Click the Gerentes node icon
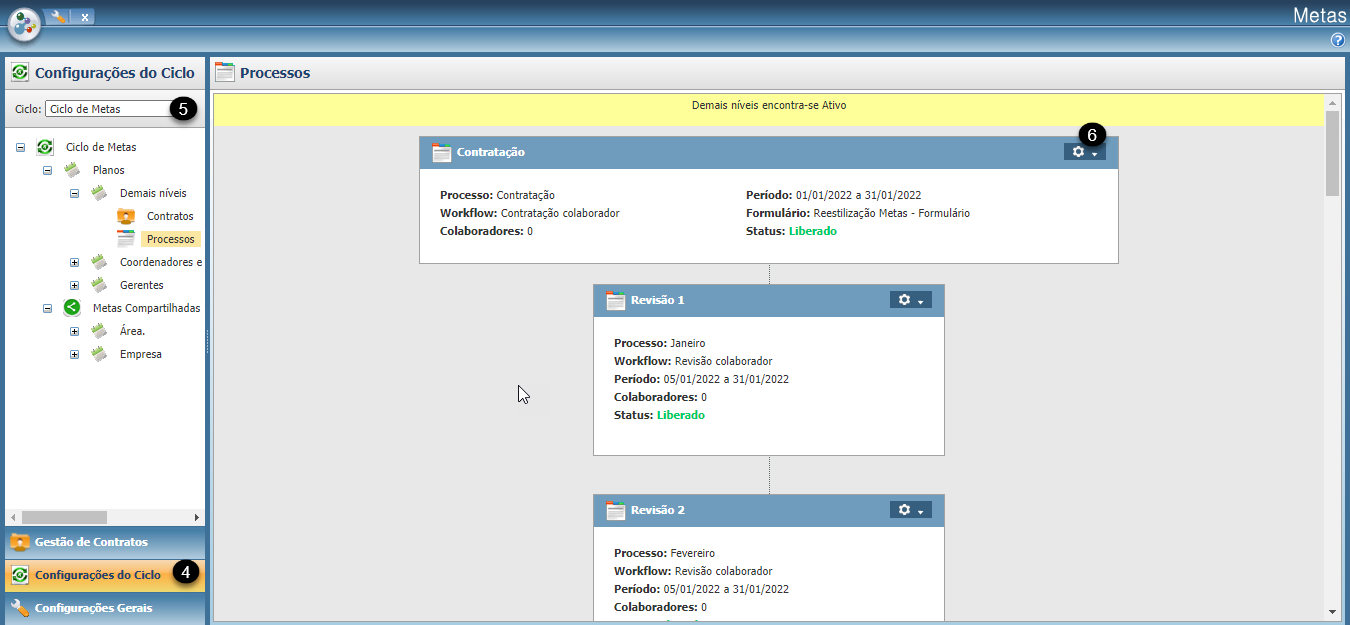The image size is (1350, 625). coord(99,285)
